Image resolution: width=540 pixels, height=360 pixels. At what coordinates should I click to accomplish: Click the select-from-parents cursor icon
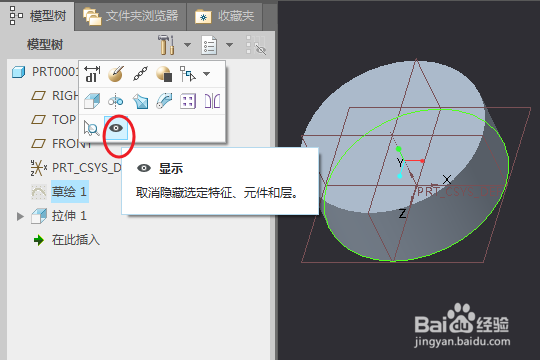point(188,74)
